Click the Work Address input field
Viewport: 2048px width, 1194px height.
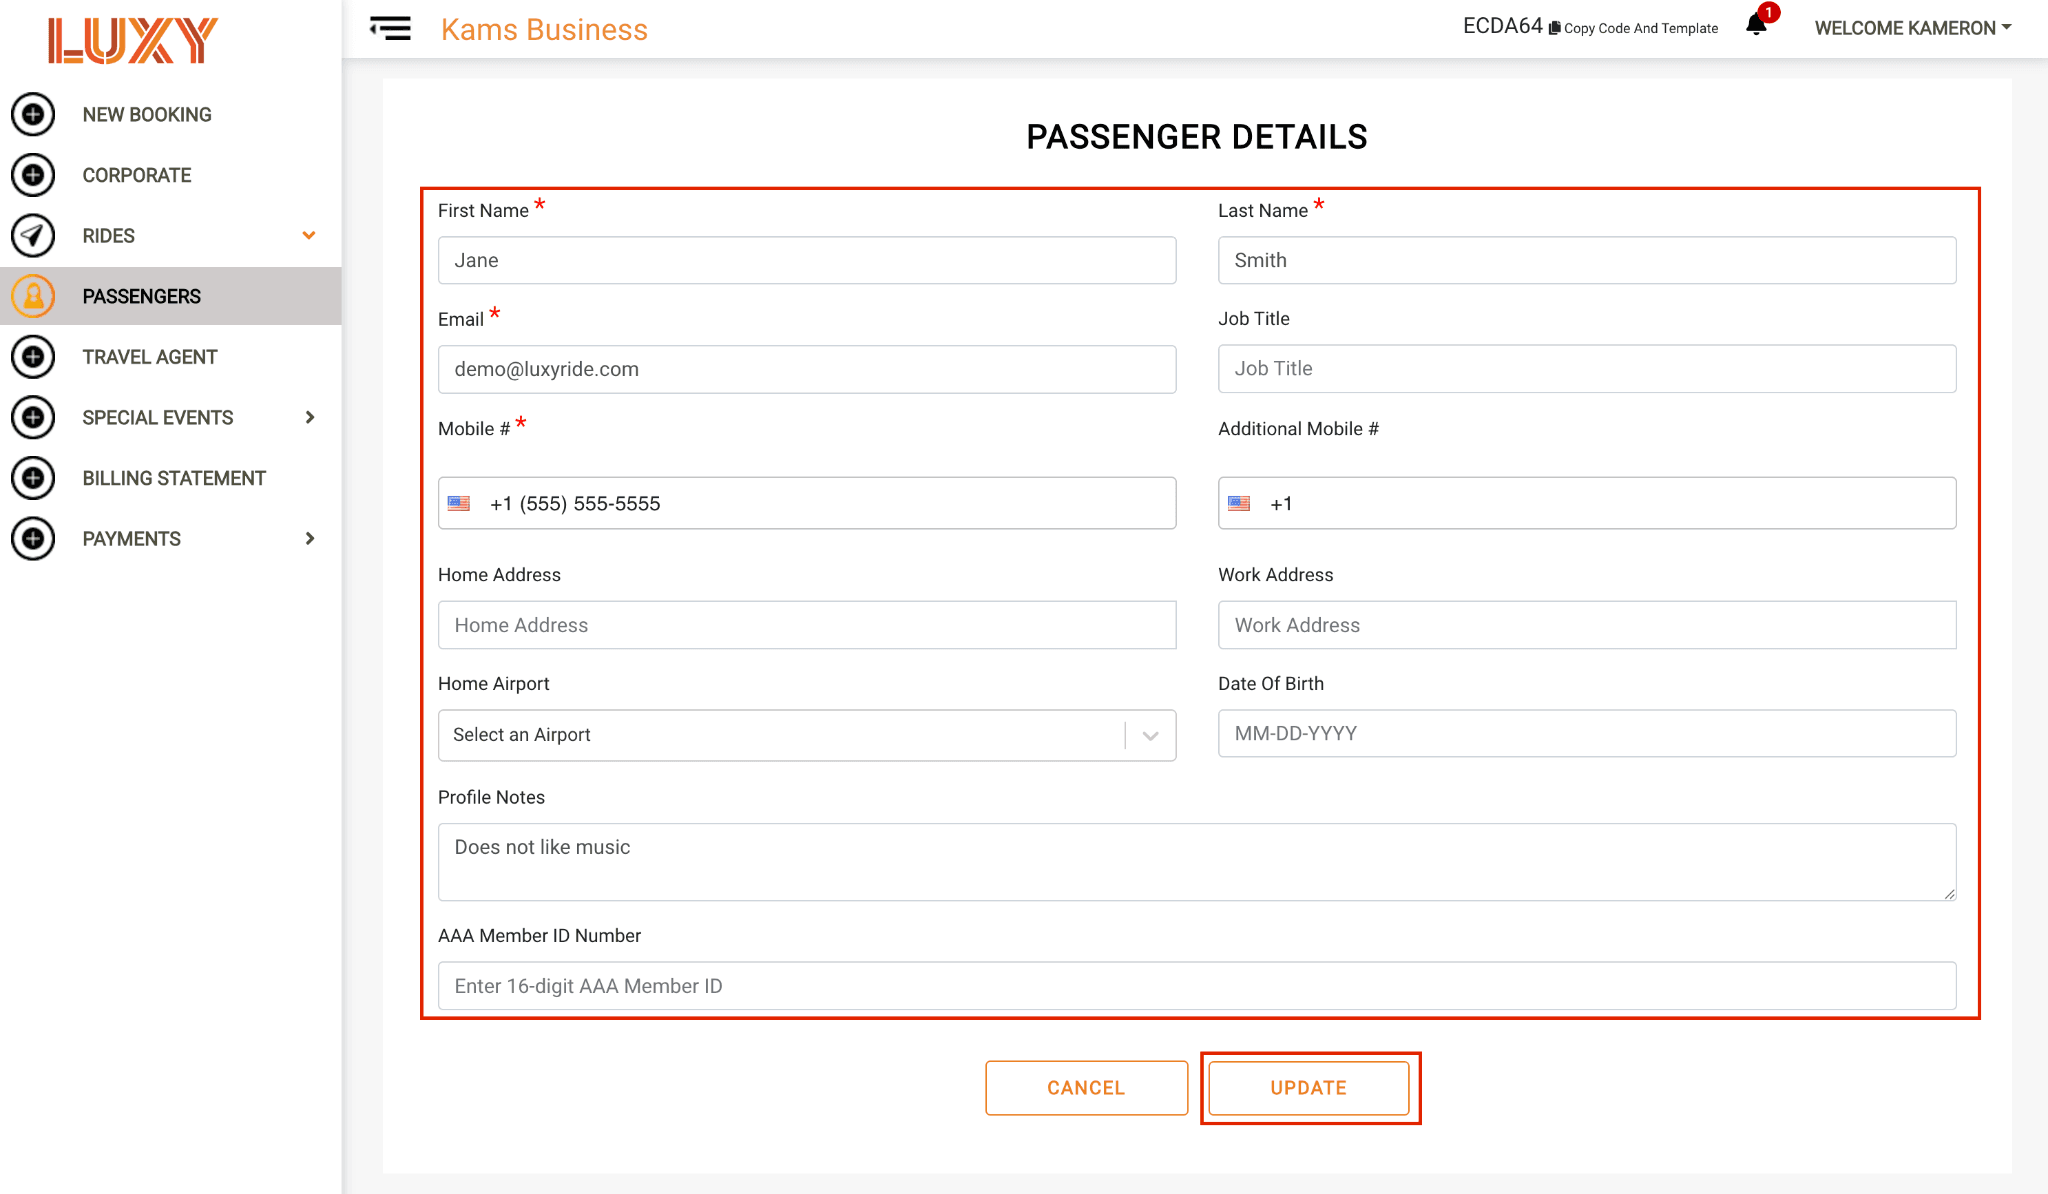pyautogui.click(x=1587, y=625)
